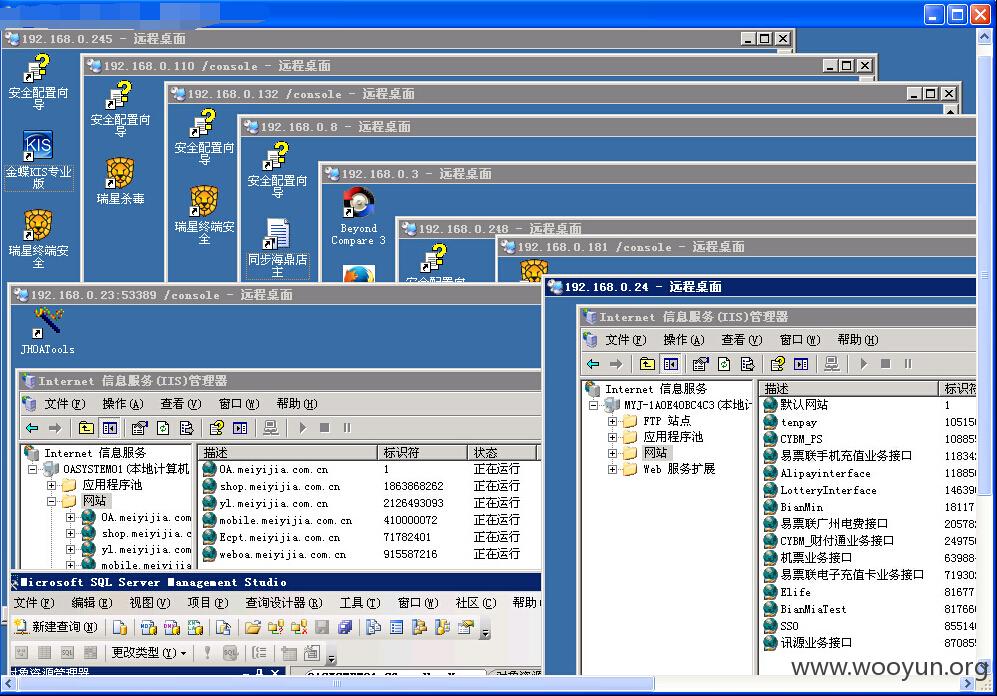Image resolution: width=997 pixels, height=696 pixels.
Task: Click refresh icon in 192.168.0.24 IIS toolbar
Action: (724, 364)
